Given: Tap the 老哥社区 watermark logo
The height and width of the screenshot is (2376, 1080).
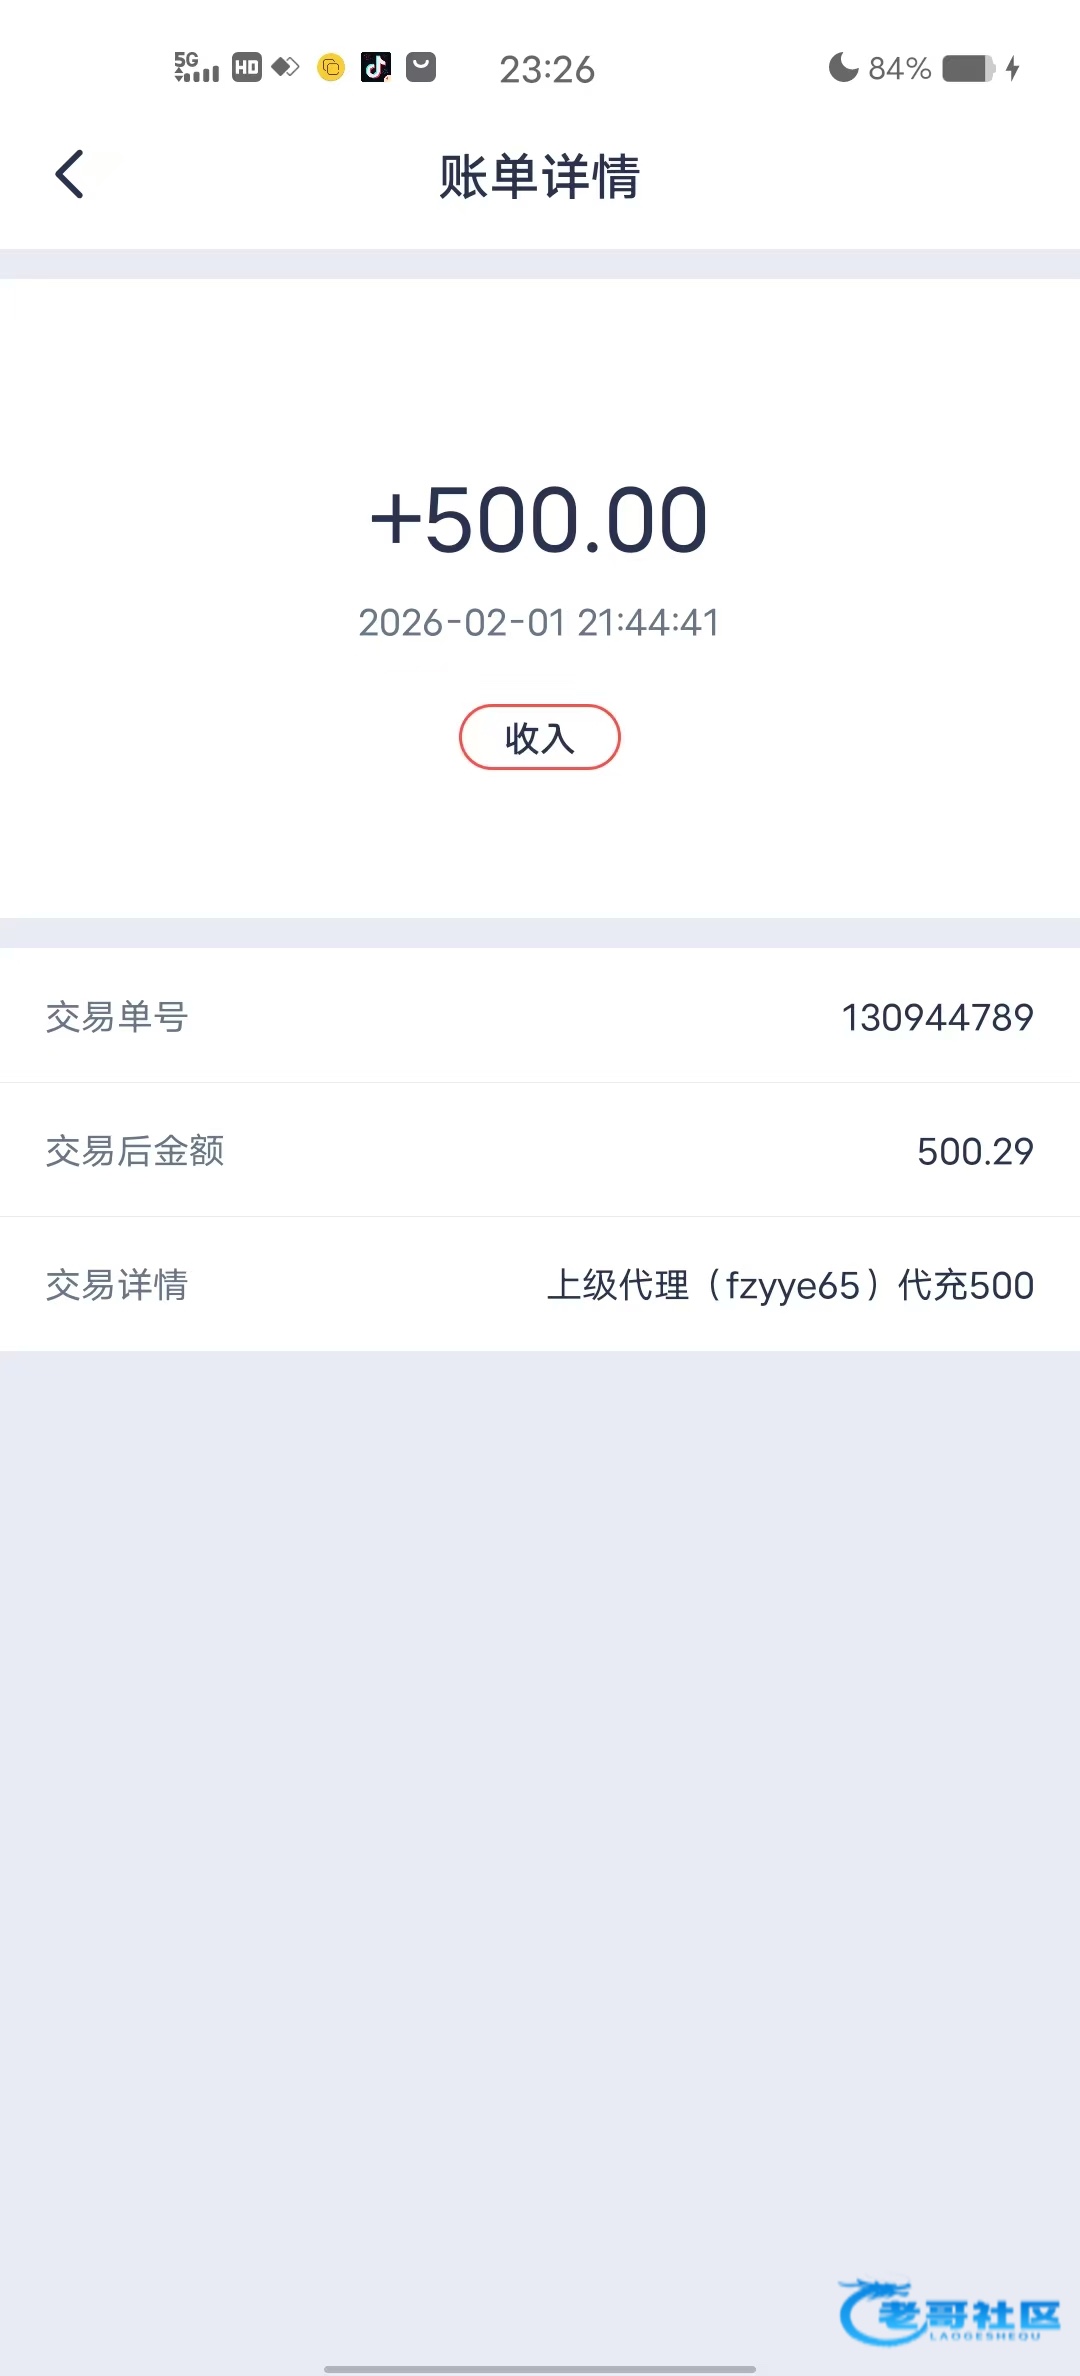Looking at the screenshot, I should point(950,2312).
